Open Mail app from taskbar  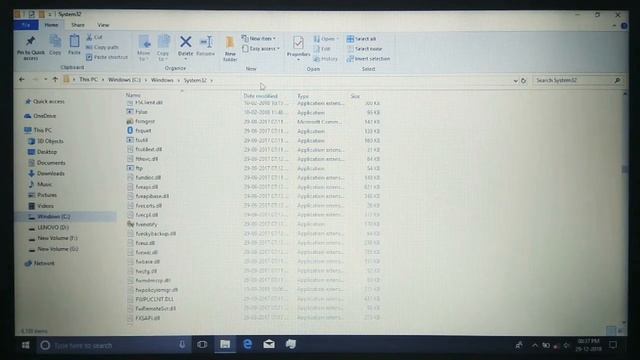point(269,344)
